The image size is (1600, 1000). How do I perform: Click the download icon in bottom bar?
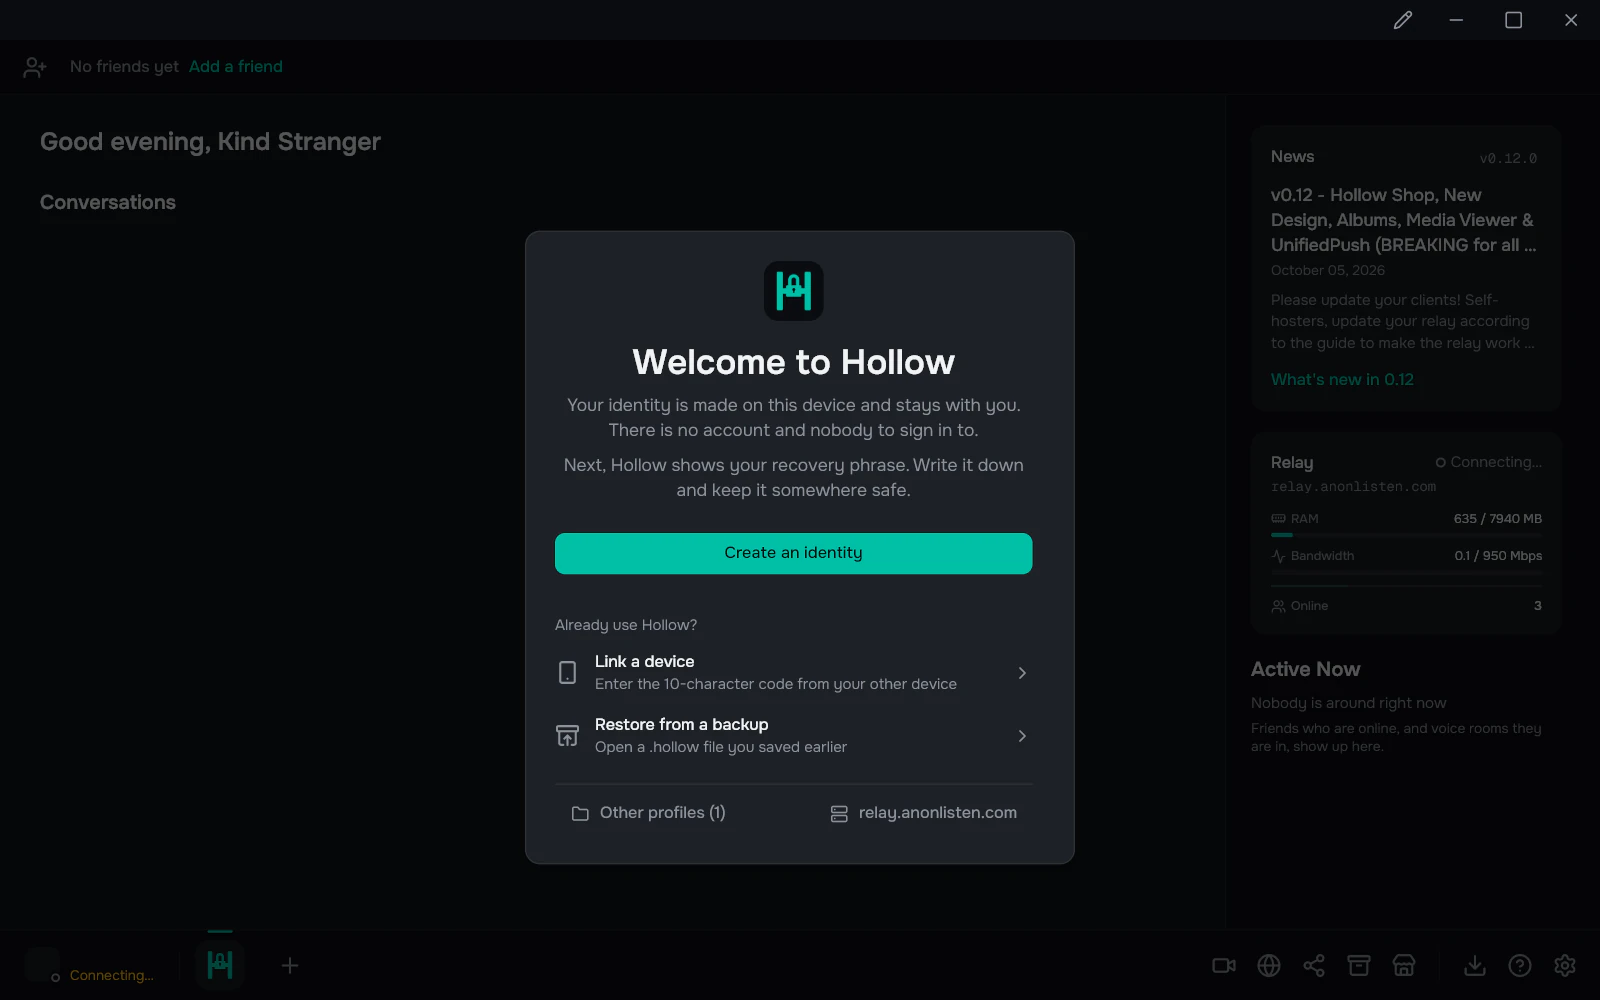point(1475,965)
